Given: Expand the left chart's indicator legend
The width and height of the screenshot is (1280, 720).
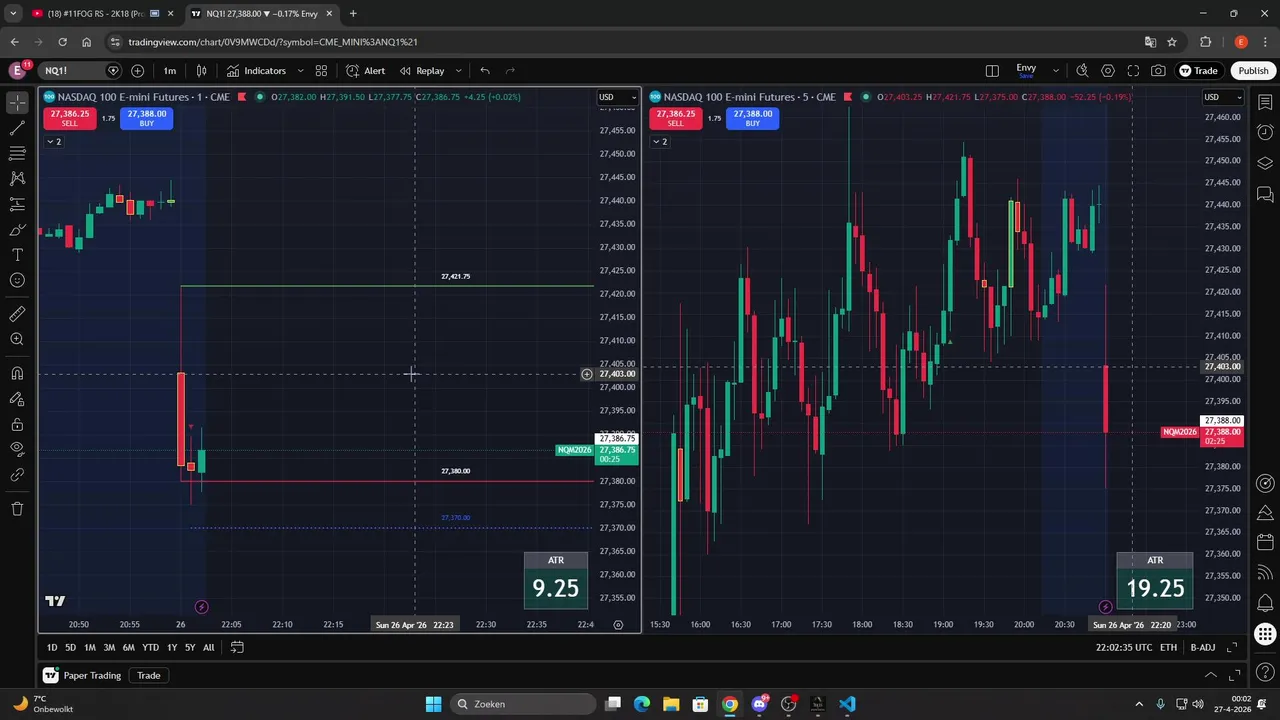Looking at the screenshot, I should [x=54, y=142].
